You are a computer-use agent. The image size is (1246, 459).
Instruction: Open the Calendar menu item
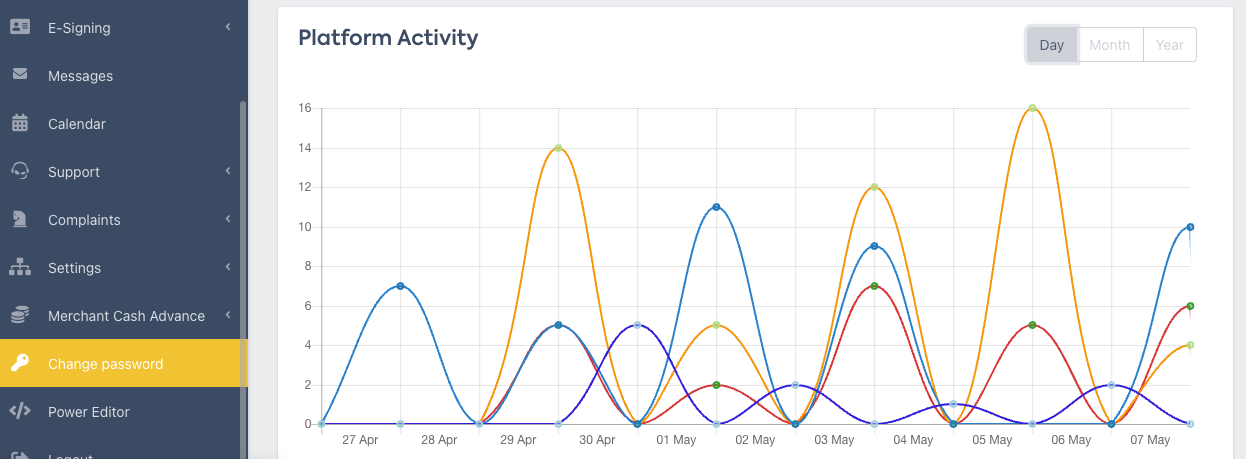[x=77, y=124]
